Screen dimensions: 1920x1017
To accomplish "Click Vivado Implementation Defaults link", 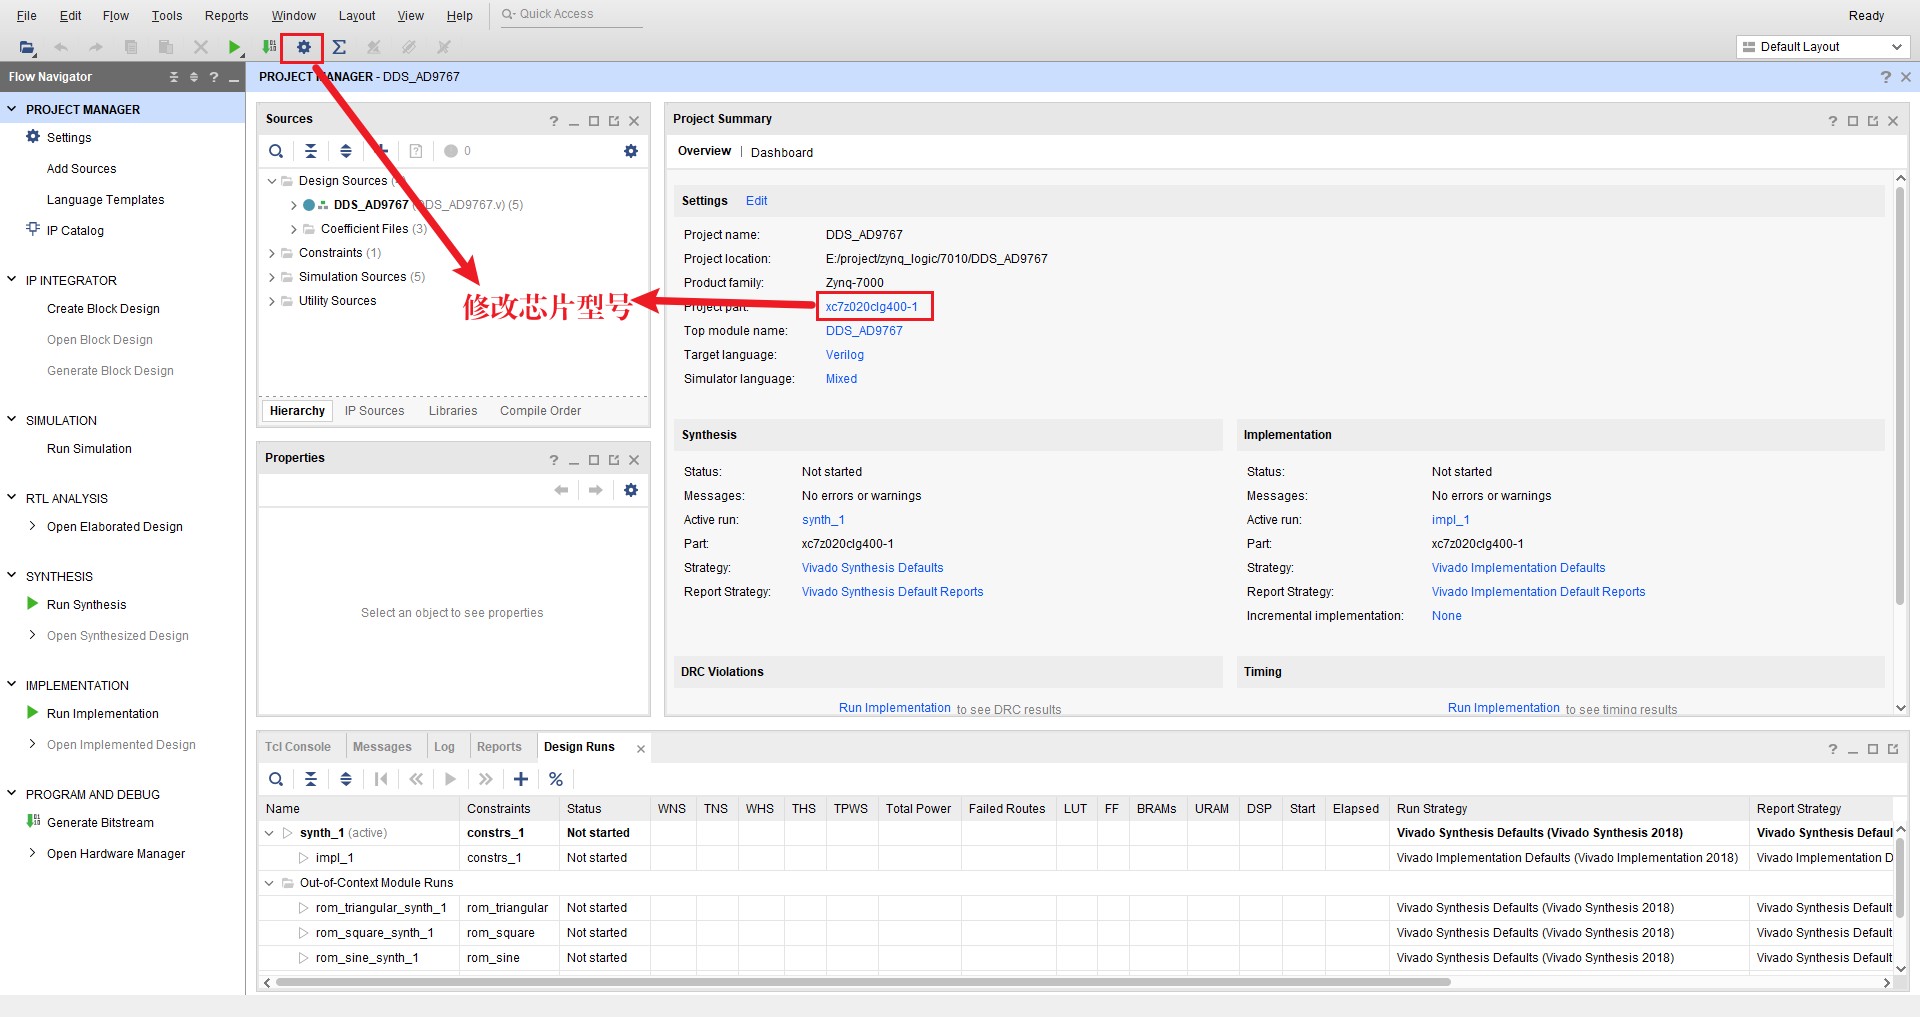I will (1518, 568).
